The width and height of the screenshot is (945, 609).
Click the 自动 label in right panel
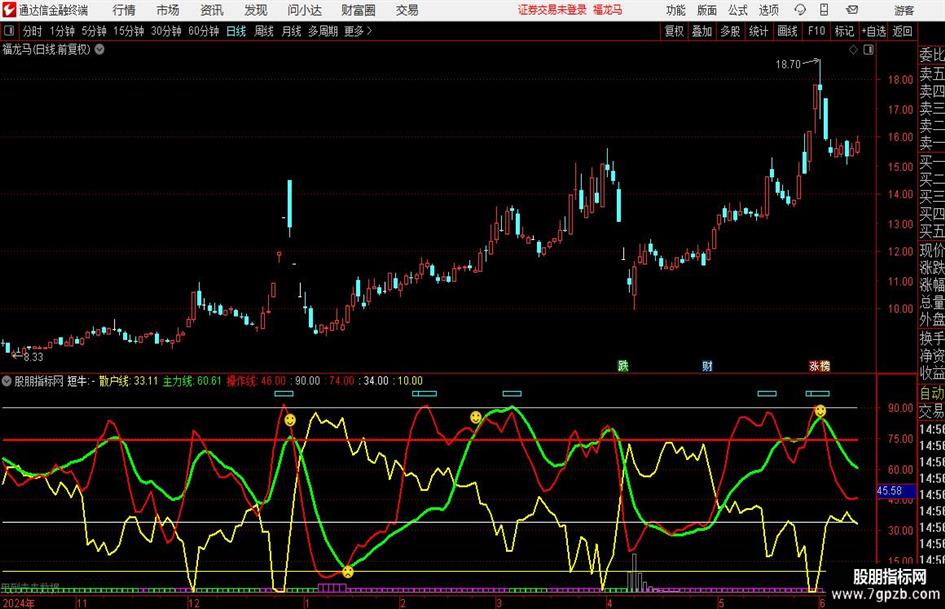point(932,394)
